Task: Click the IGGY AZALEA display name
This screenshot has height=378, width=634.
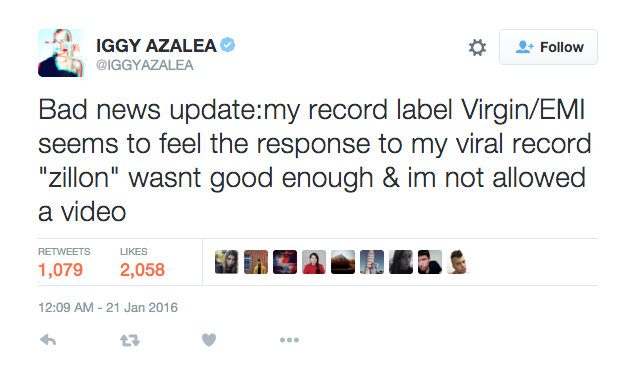Action: (x=156, y=45)
